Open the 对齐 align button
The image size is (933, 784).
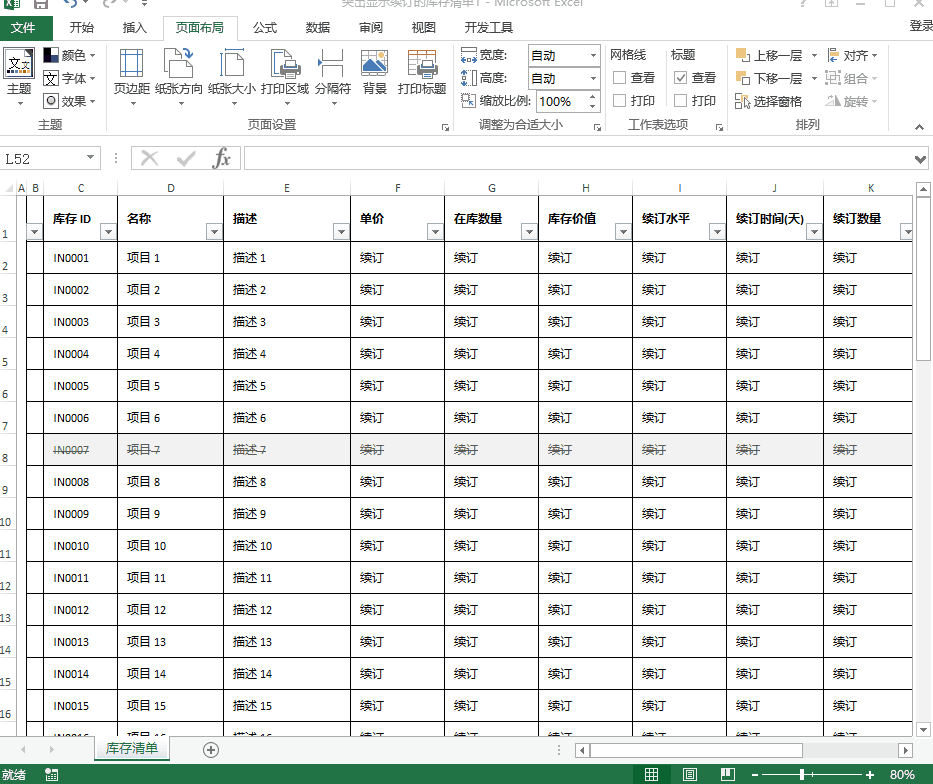click(x=852, y=55)
